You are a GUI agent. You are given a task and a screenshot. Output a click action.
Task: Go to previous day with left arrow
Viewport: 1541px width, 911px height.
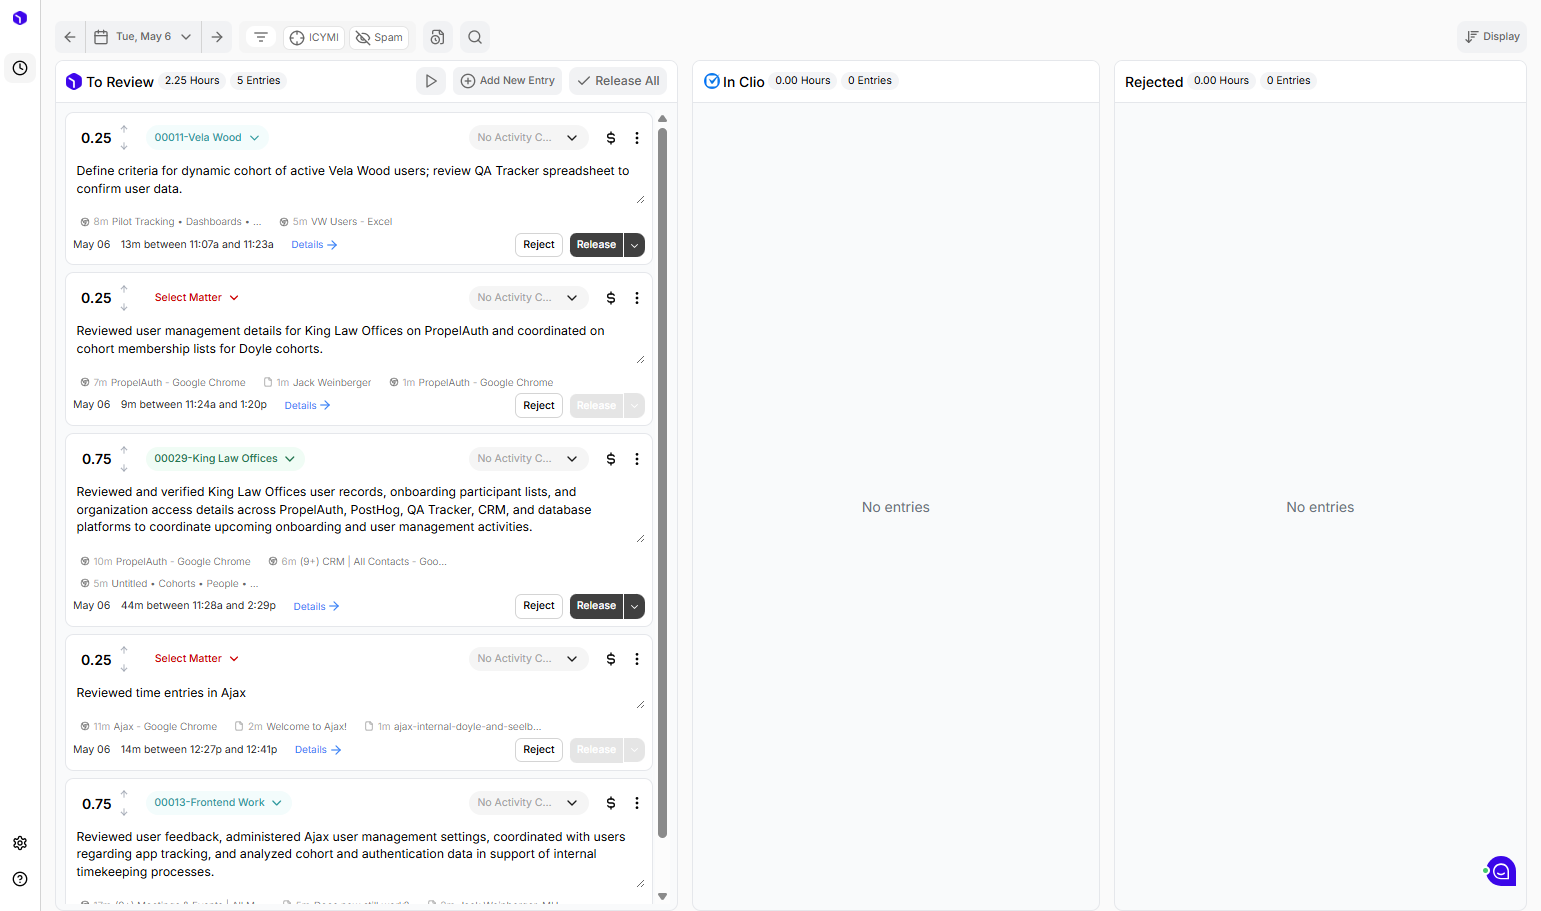(x=70, y=37)
